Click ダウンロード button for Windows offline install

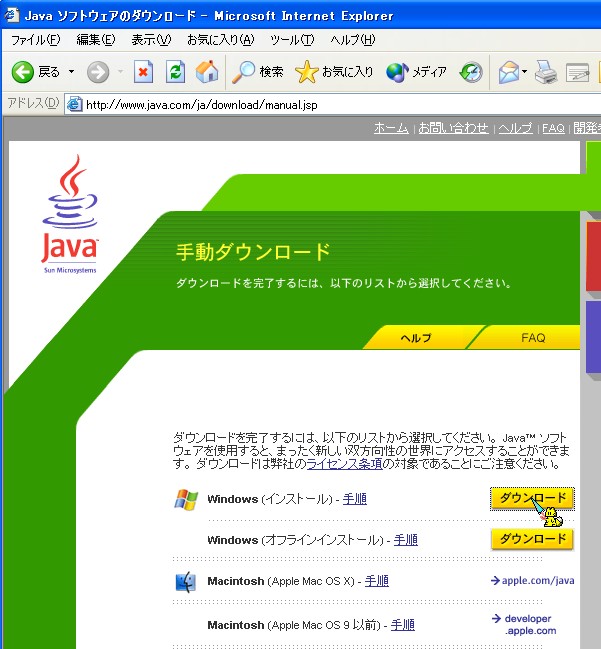coord(532,539)
